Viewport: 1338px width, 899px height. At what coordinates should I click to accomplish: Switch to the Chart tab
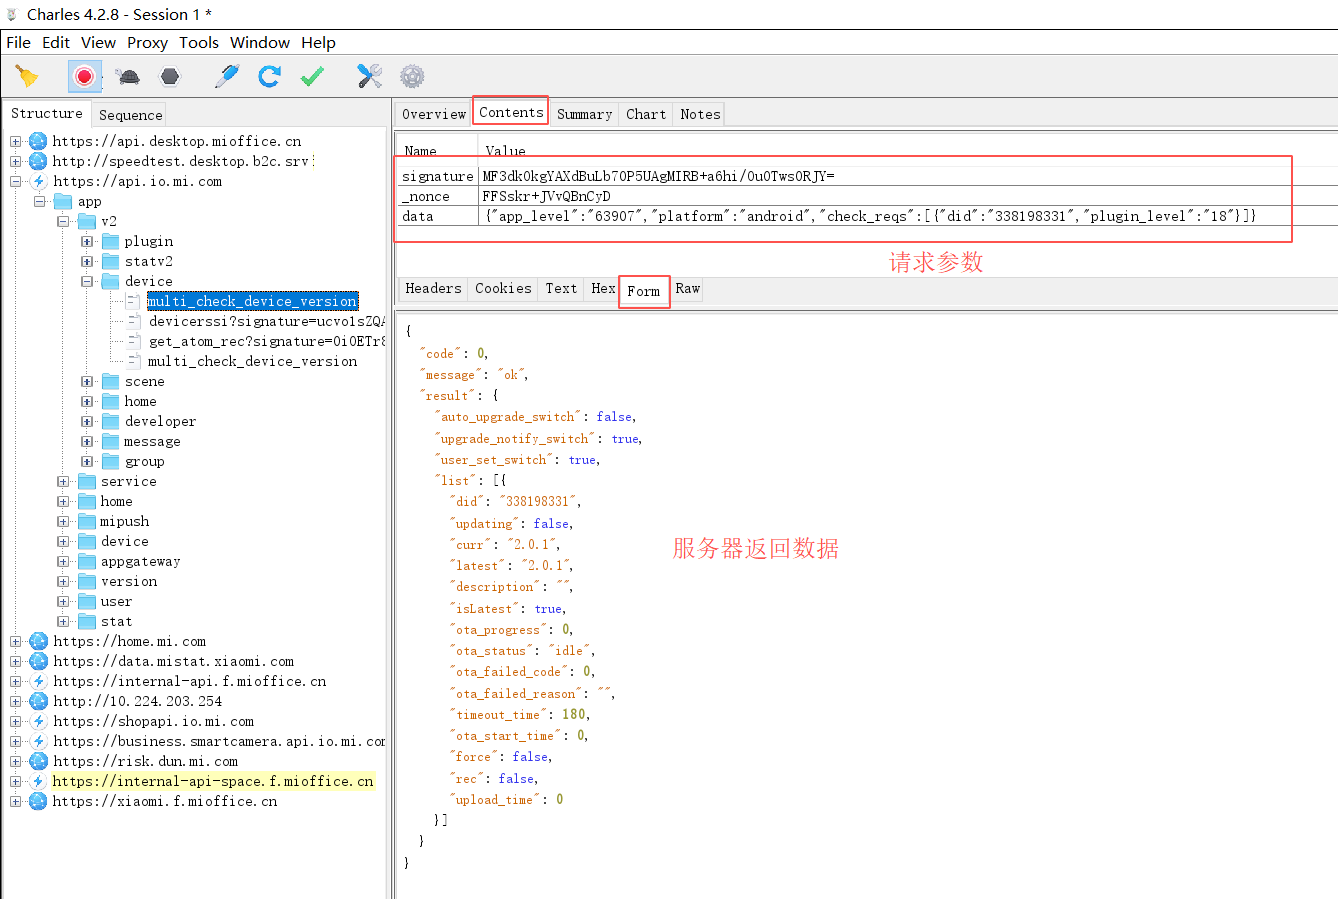pos(646,114)
